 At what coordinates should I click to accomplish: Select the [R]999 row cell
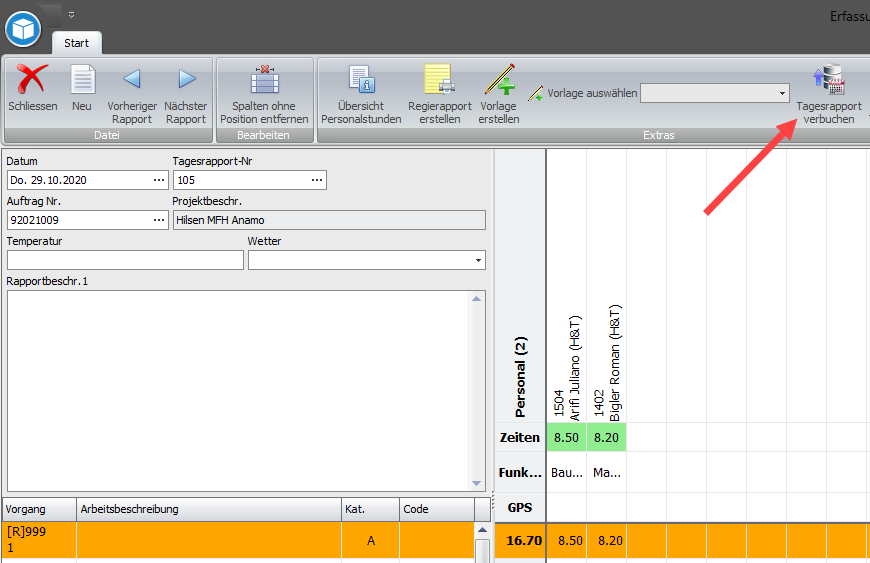(x=39, y=540)
